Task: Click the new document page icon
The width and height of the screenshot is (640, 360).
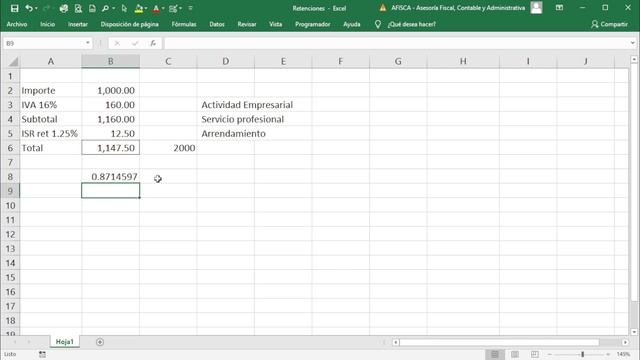Action: click(92, 8)
